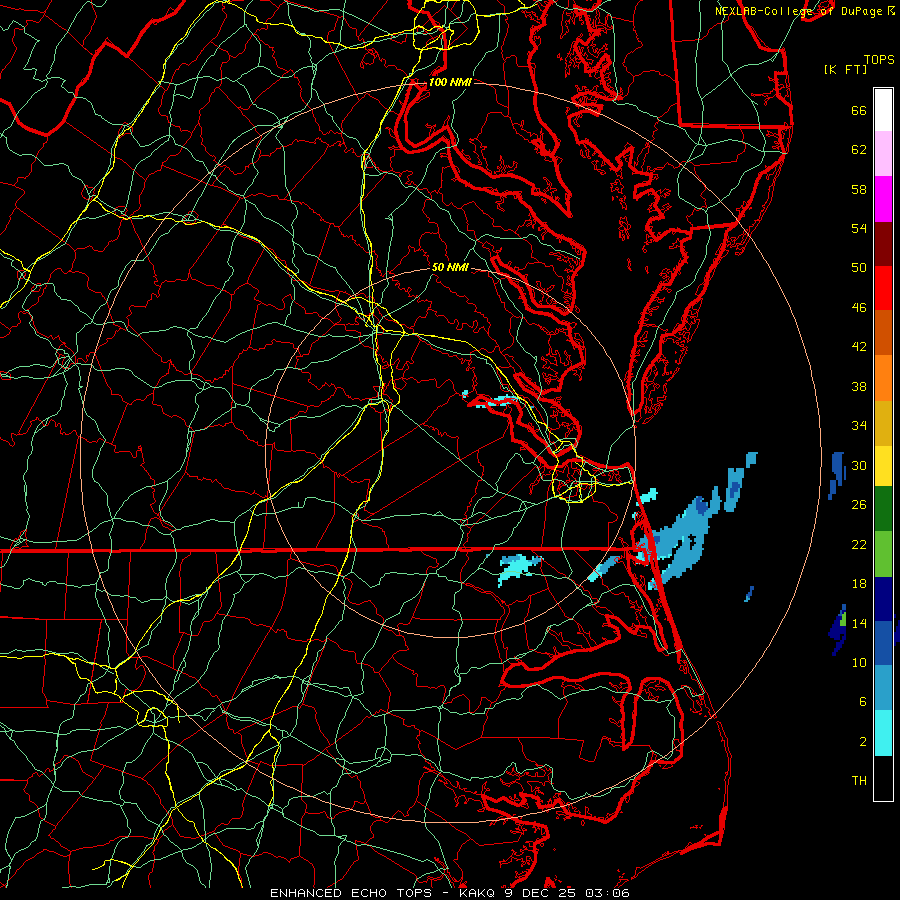Click the 46 legend value
The height and width of the screenshot is (900, 900).
(x=859, y=308)
